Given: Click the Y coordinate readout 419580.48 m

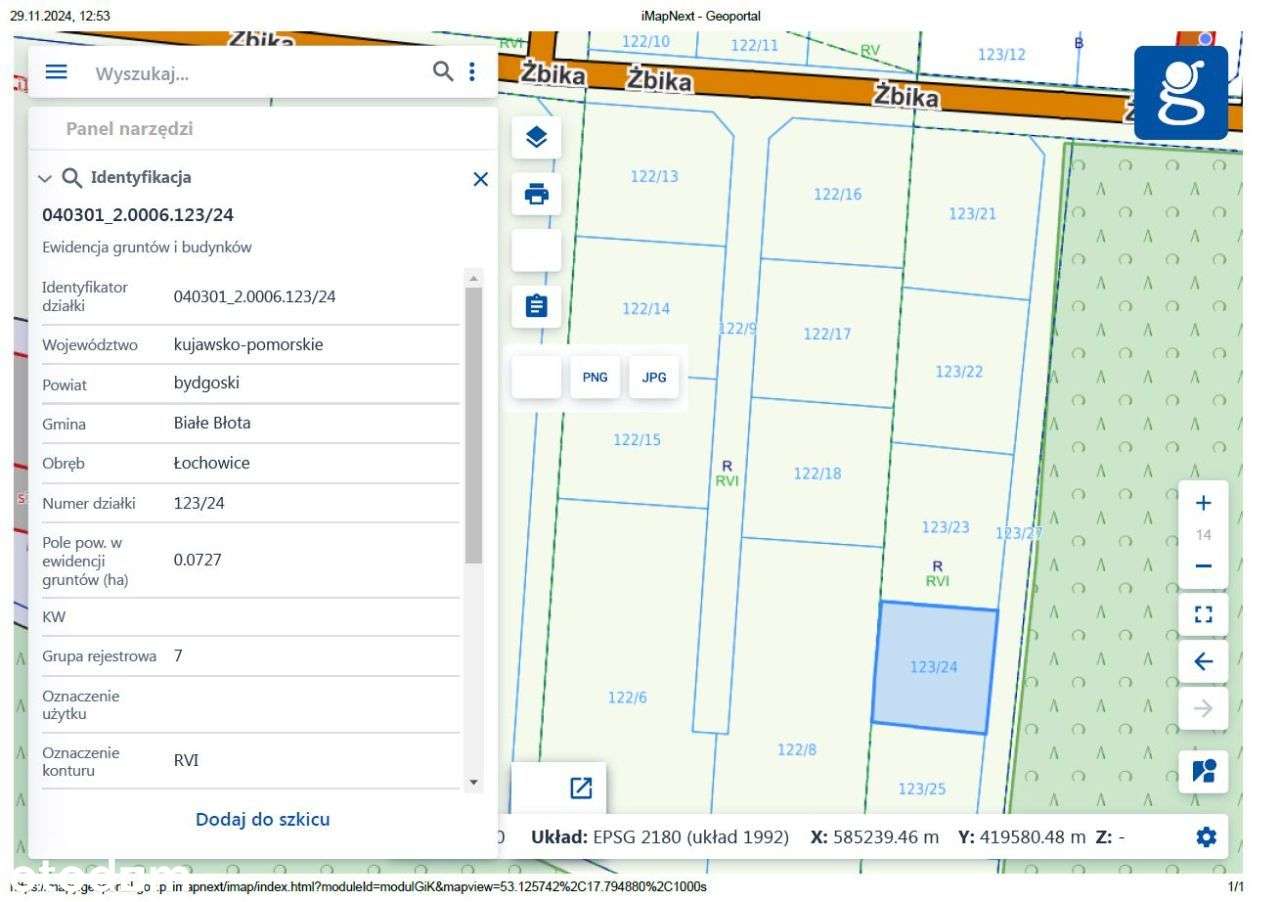Looking at the screenshot, I should tap(1021, 837).
